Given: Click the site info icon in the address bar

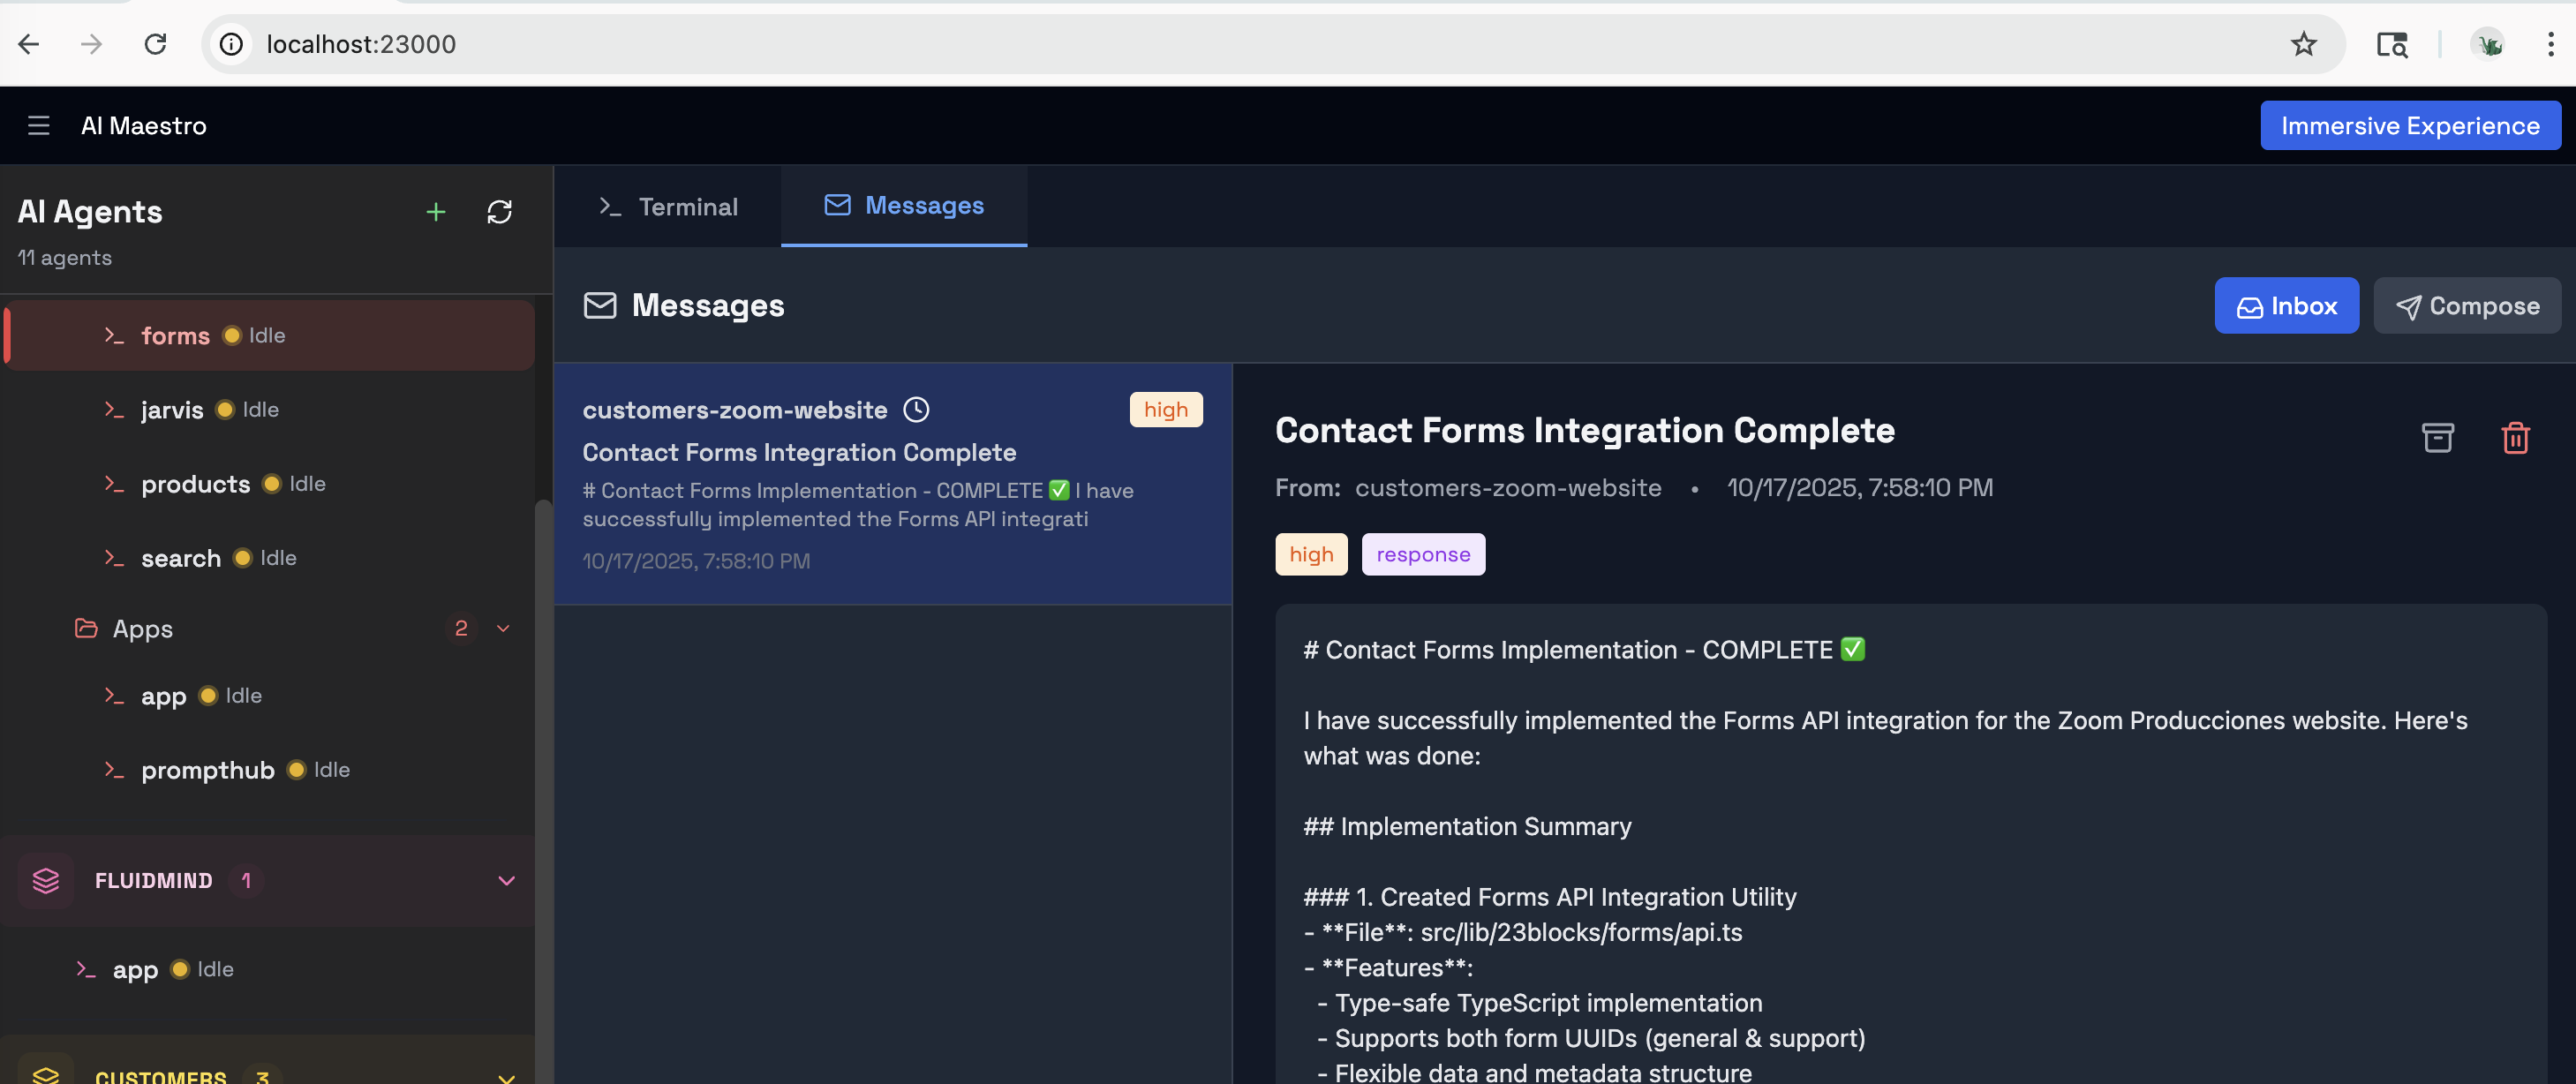Looking at the screenshot, I should click(231, 44).
